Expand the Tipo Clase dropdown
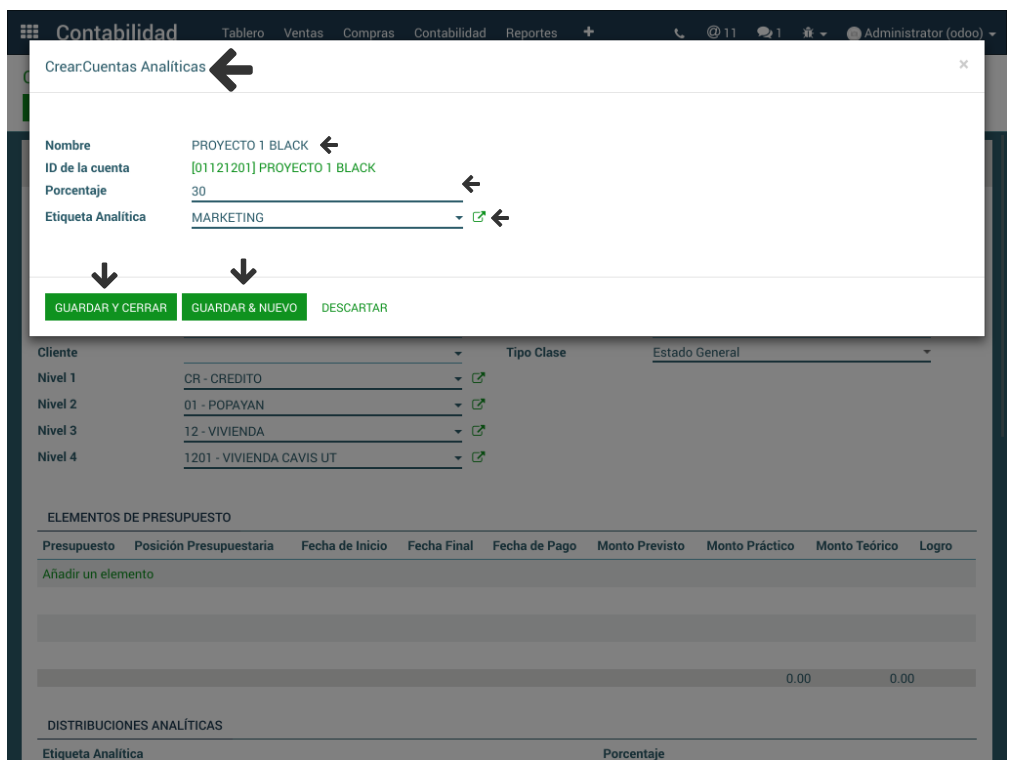This screenshot has height=767, width=1023. 926,353
